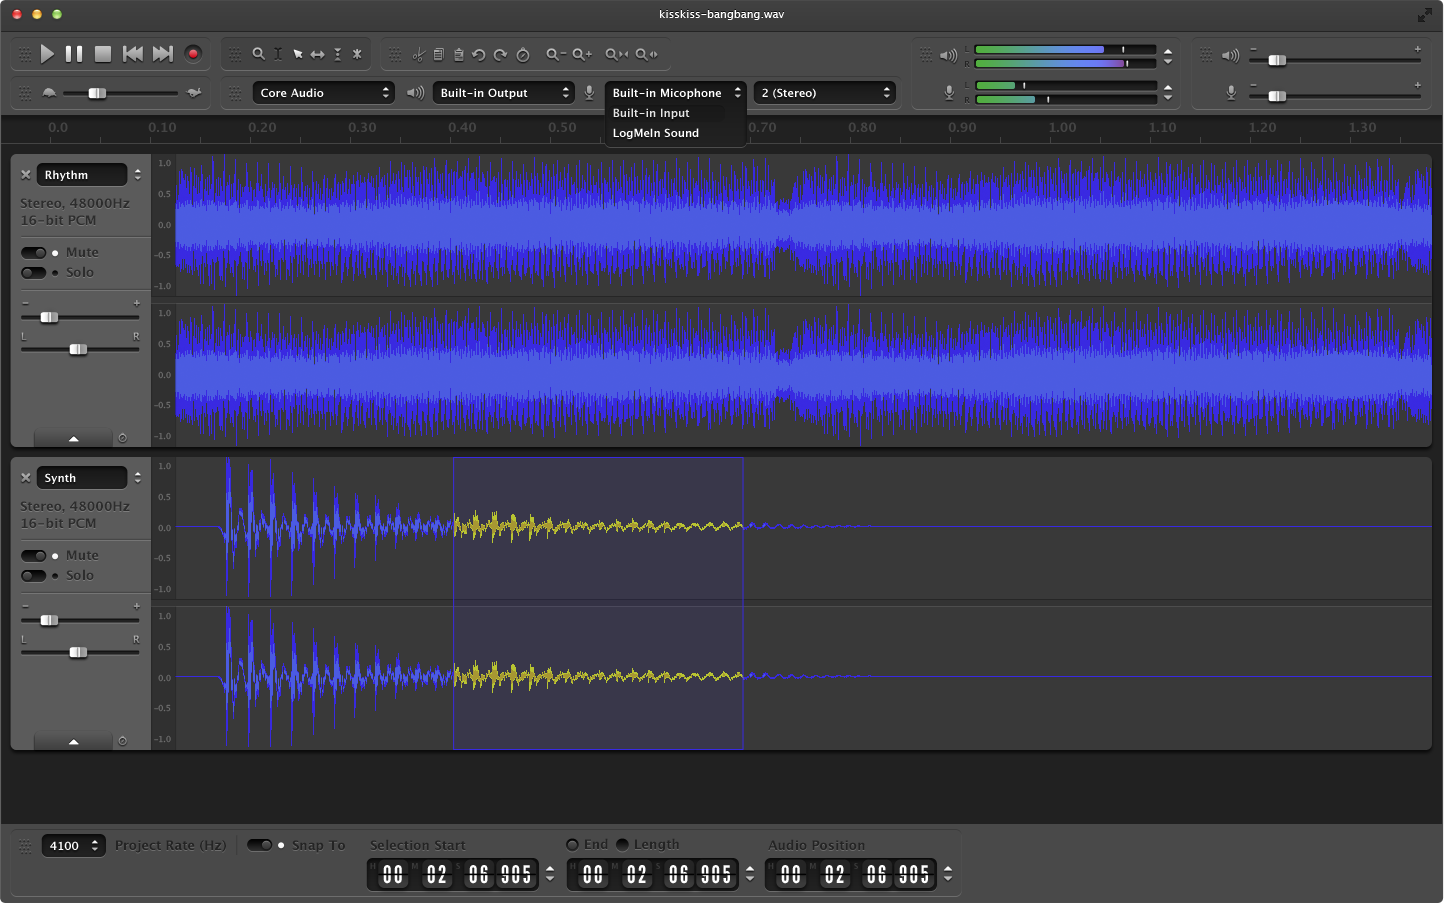1444x903 pixels.
Task: Click microphone icon beside input device dropdown
Action: (x=589, y=93)
